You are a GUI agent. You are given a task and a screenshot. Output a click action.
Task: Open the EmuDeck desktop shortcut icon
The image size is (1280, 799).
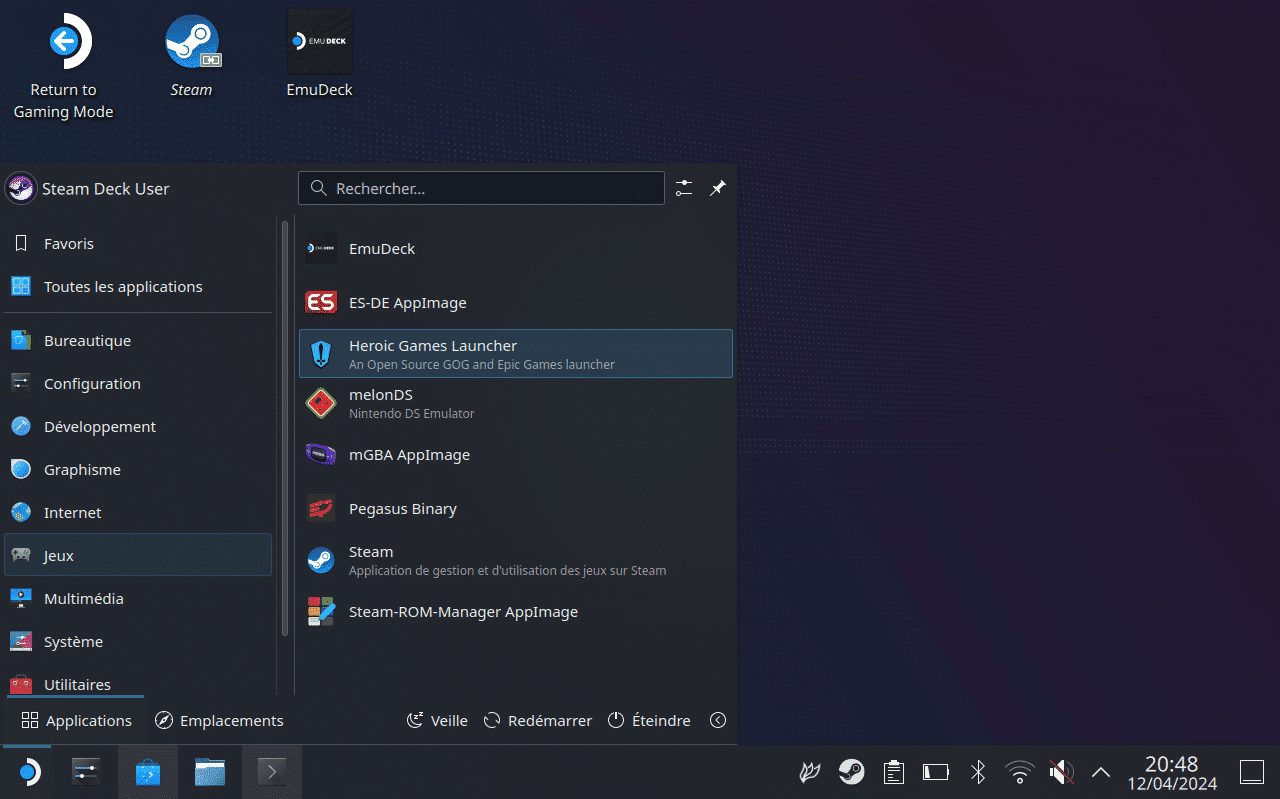pyautogui.click(x=320, y=44)
